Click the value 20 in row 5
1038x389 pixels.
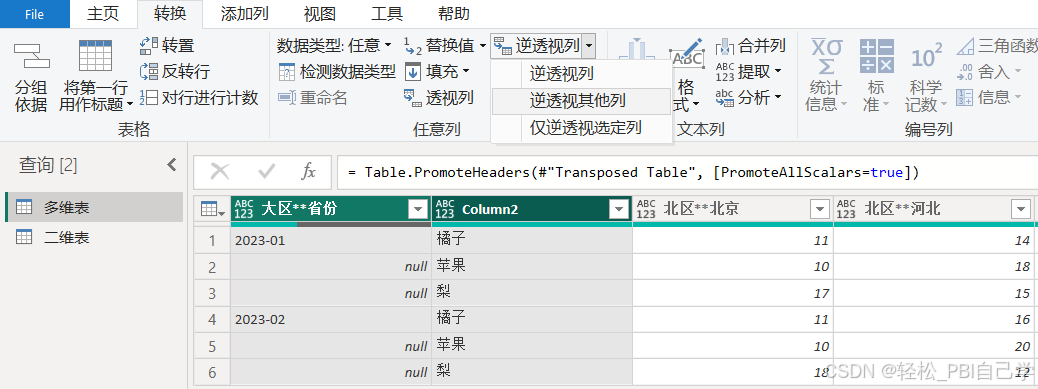tap(933, 346)
